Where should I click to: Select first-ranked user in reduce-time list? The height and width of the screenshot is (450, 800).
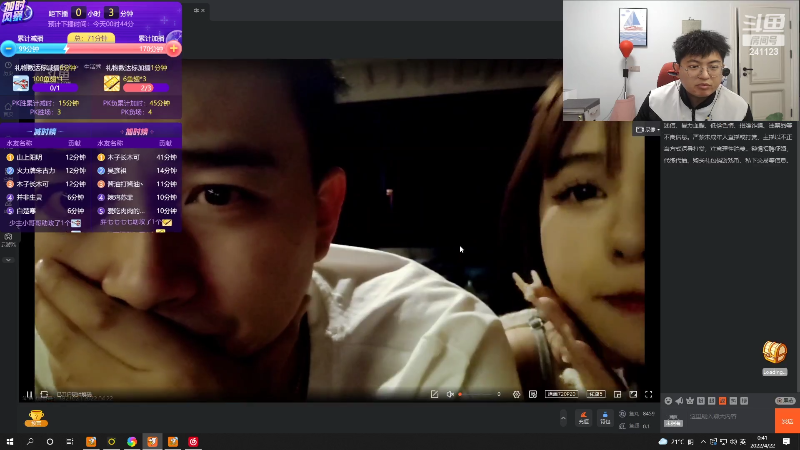pyautogui.click(x=45, y=157)
